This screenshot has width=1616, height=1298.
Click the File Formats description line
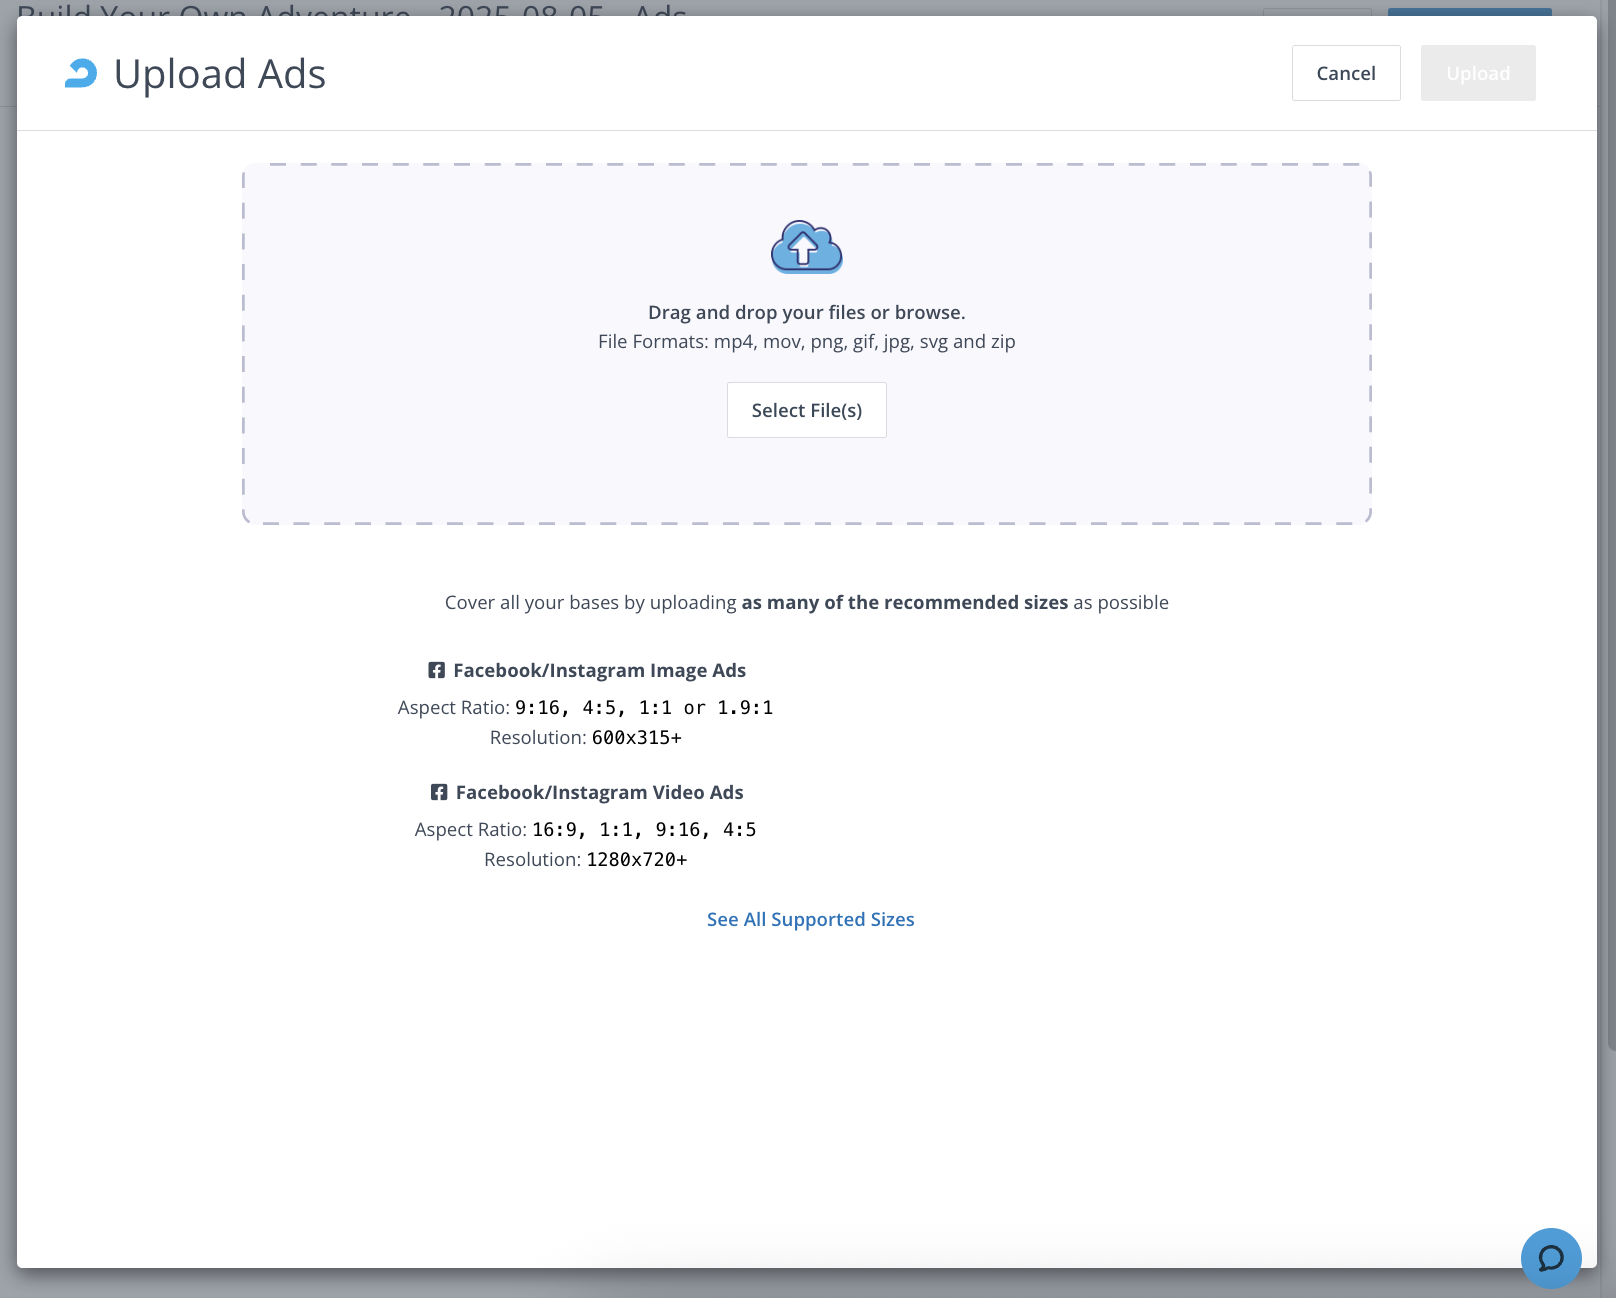(806, 341)
